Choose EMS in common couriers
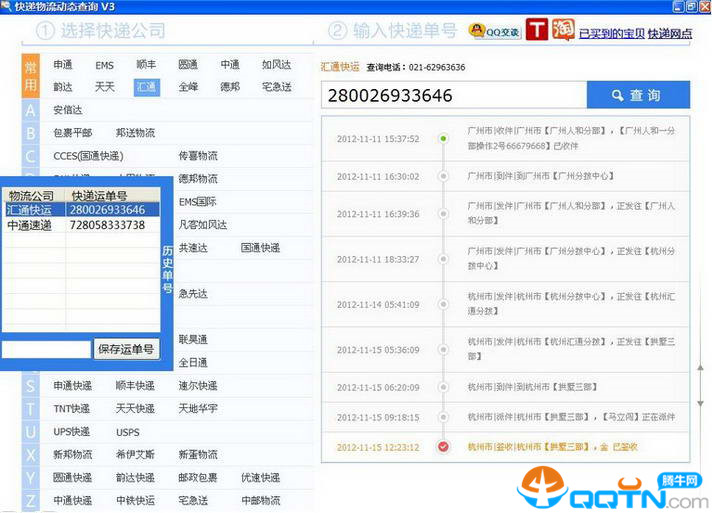Image resolution: width=712 pixels, height=513 pixels. [105, 66]
